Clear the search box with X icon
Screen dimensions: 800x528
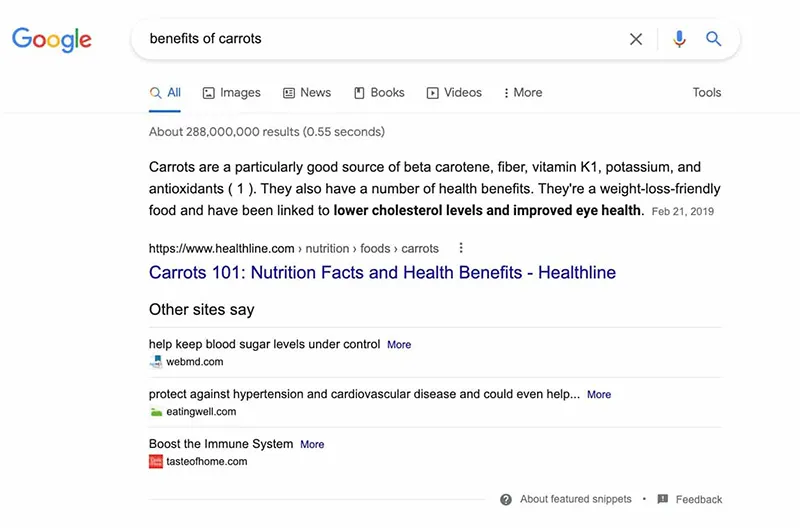tap(636, 39)
